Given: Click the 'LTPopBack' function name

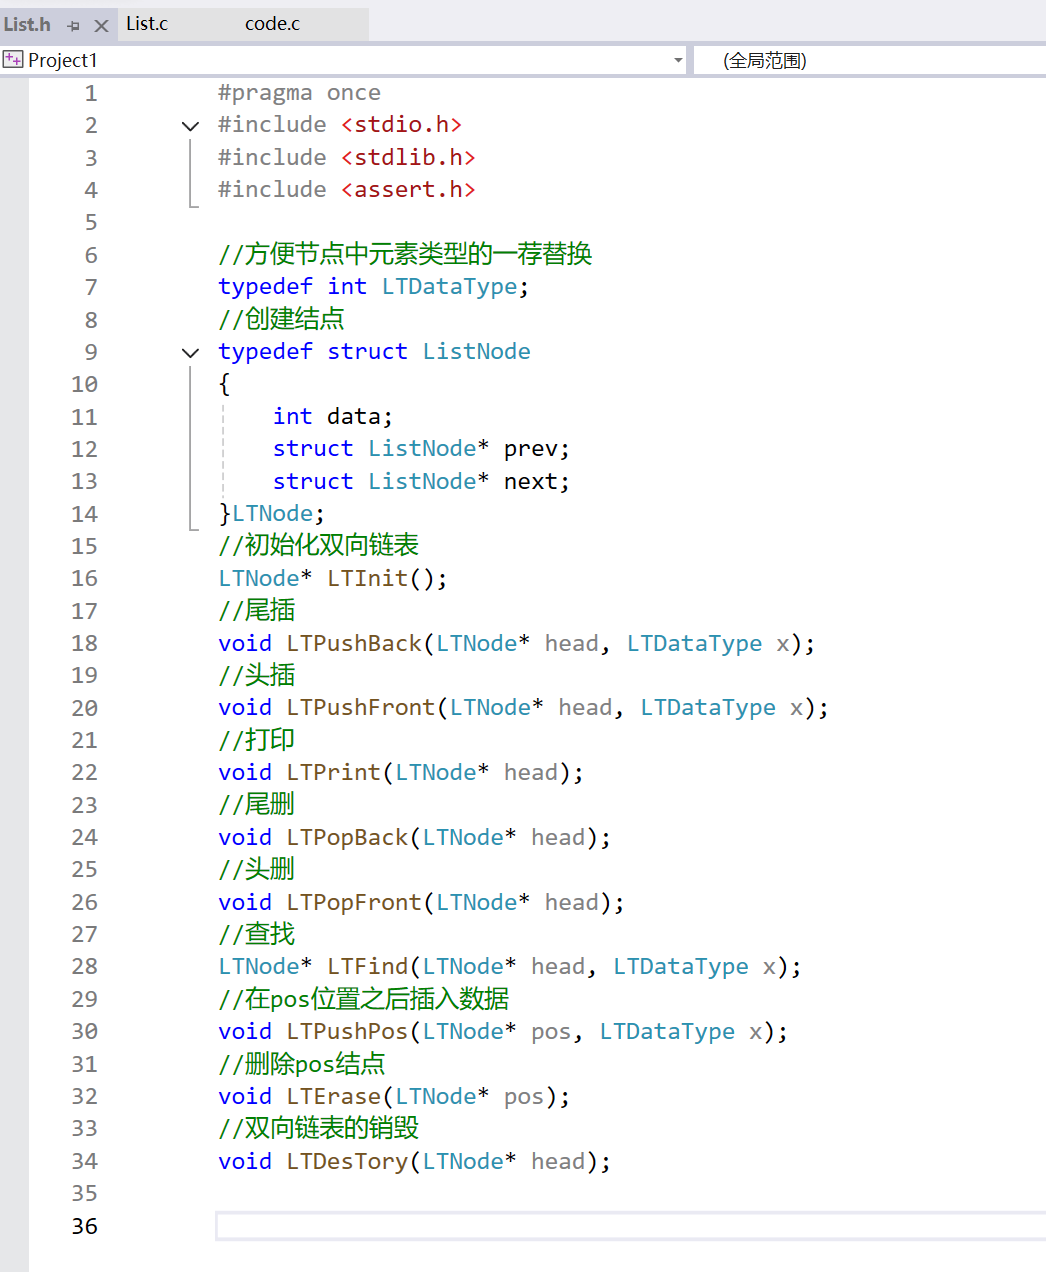Looking at the screenshot, I should (x=347, y=837).
